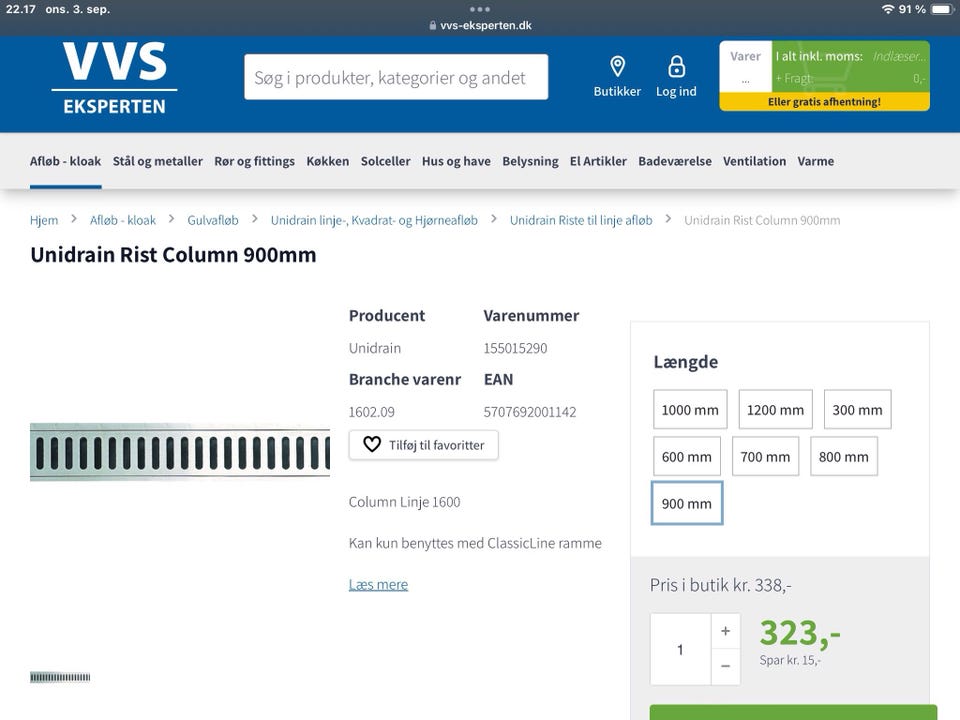
Task: Open Rør og fittings menu
Action: 254,161
